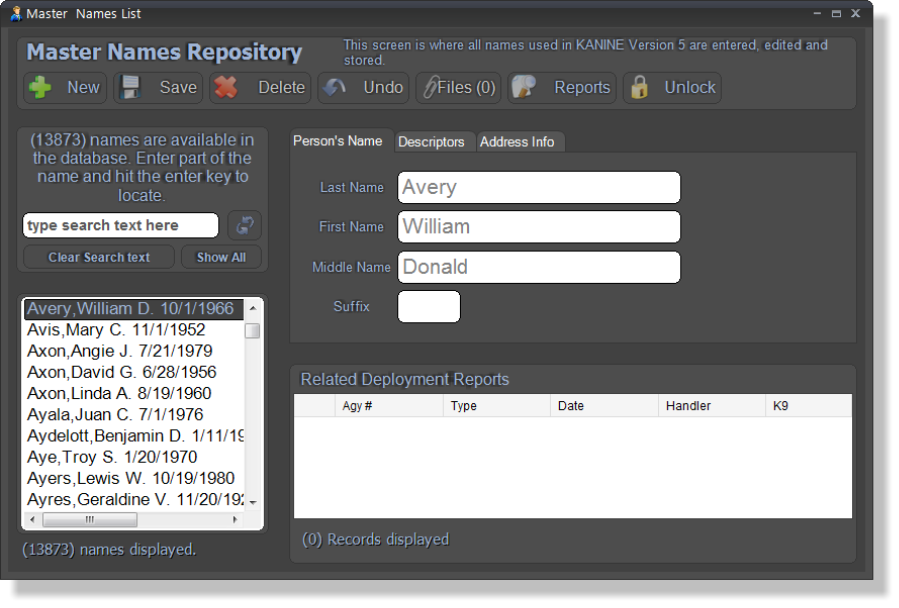Select Aydelott, Benjamin D. entry
899x608 pixels.
point(134,436)
